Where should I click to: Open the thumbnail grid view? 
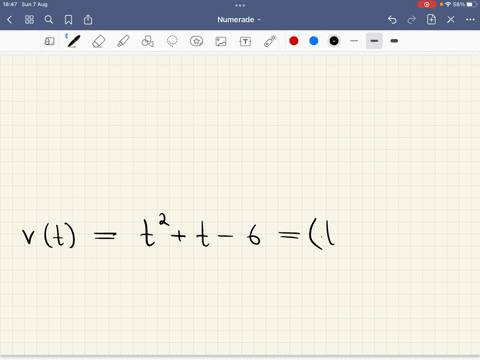(x=29, y=20)
